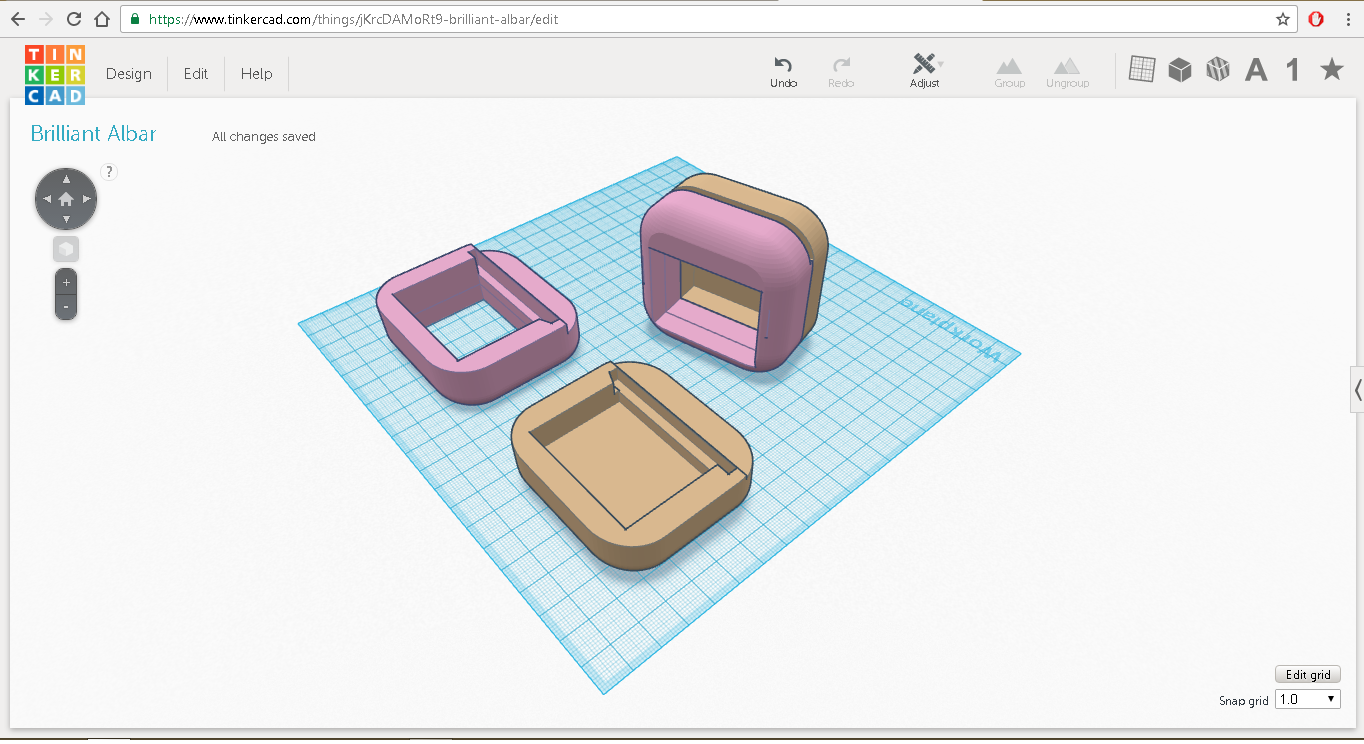Reload the browser page
This screenshot has height=744, width=1364.
click(x=73, y=19)
